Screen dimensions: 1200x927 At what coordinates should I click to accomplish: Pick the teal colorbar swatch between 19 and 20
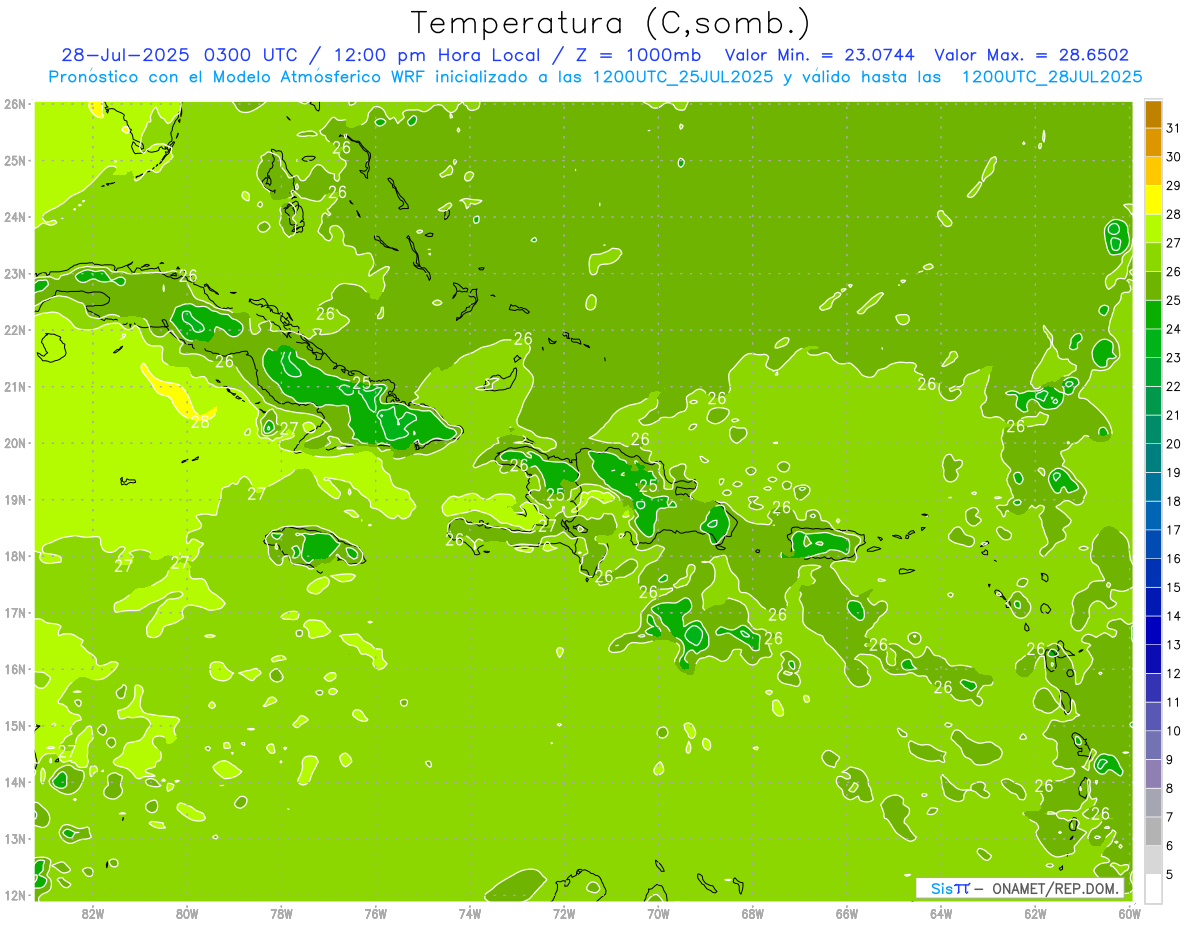click(x=1153, y=458)
